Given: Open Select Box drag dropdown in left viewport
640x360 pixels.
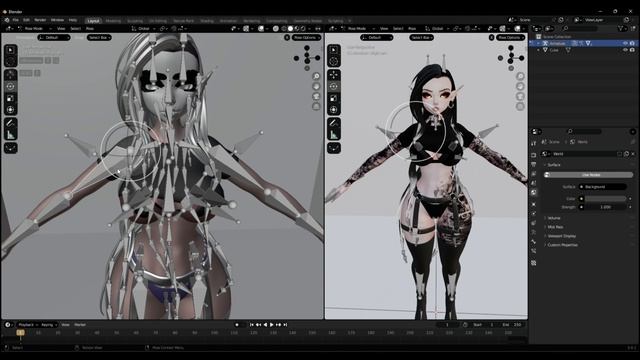Looking at the screenshot, I should [x=99, y=38].
